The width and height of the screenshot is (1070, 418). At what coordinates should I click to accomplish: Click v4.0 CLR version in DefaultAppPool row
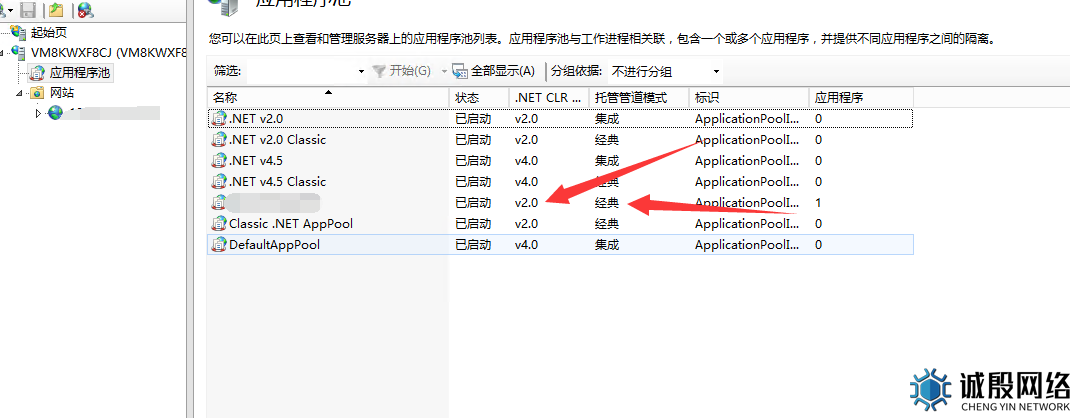527,245
